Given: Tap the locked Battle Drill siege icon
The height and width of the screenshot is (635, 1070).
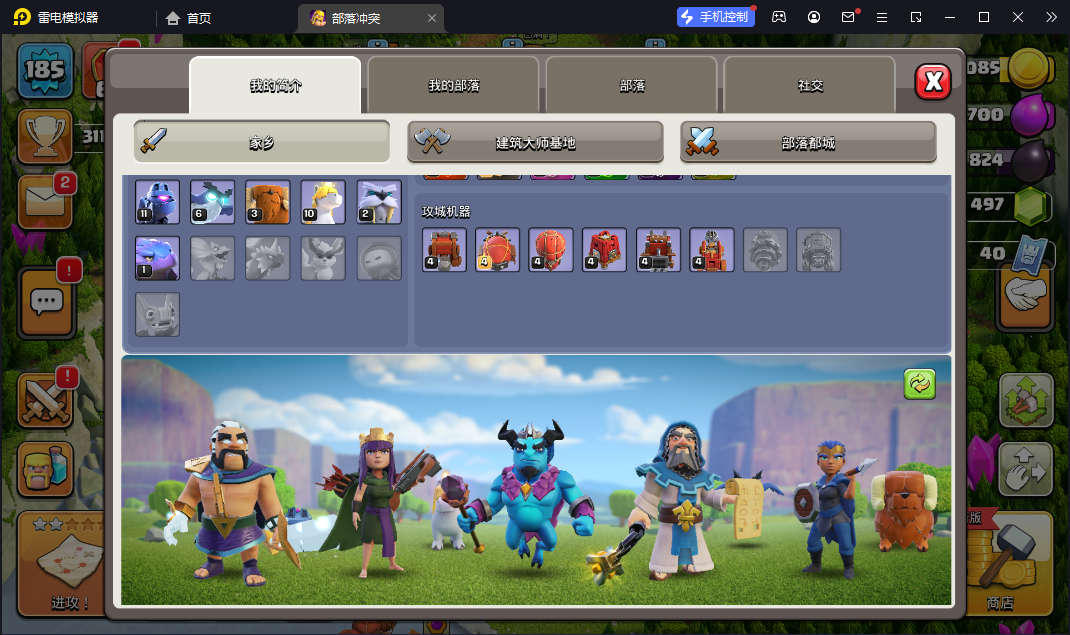Looking at the screenshot, I should click(765, 250).
